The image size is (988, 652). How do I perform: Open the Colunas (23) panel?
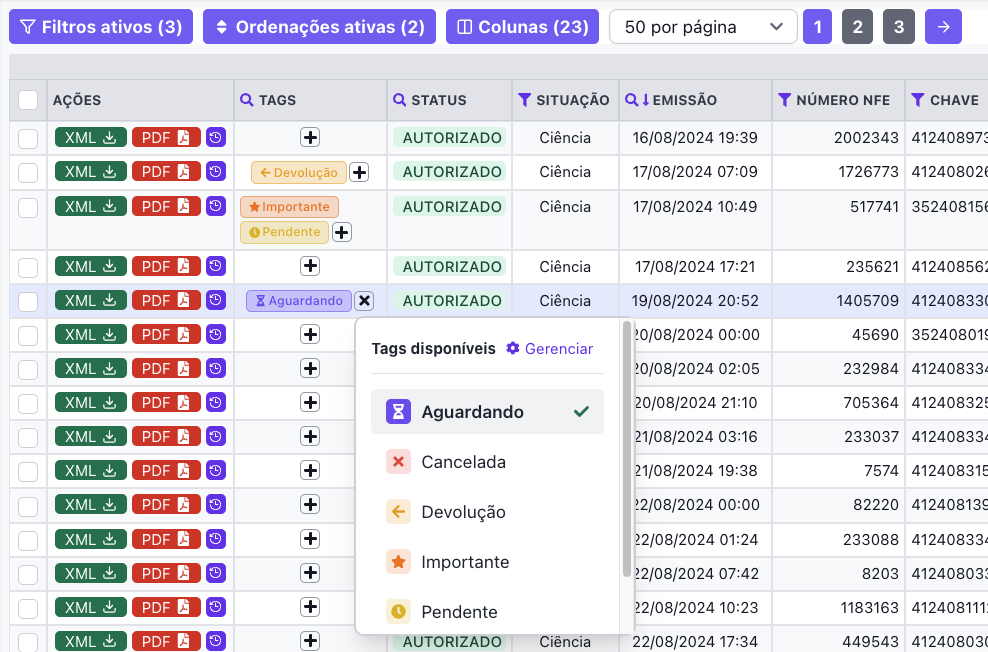click(522, 26)
